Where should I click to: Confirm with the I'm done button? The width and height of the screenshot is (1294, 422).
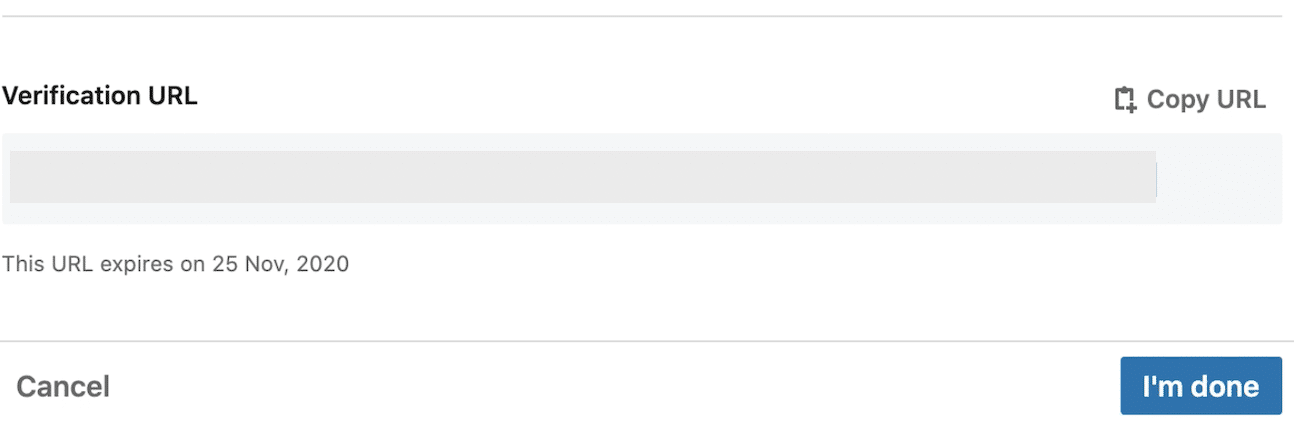1201,385
